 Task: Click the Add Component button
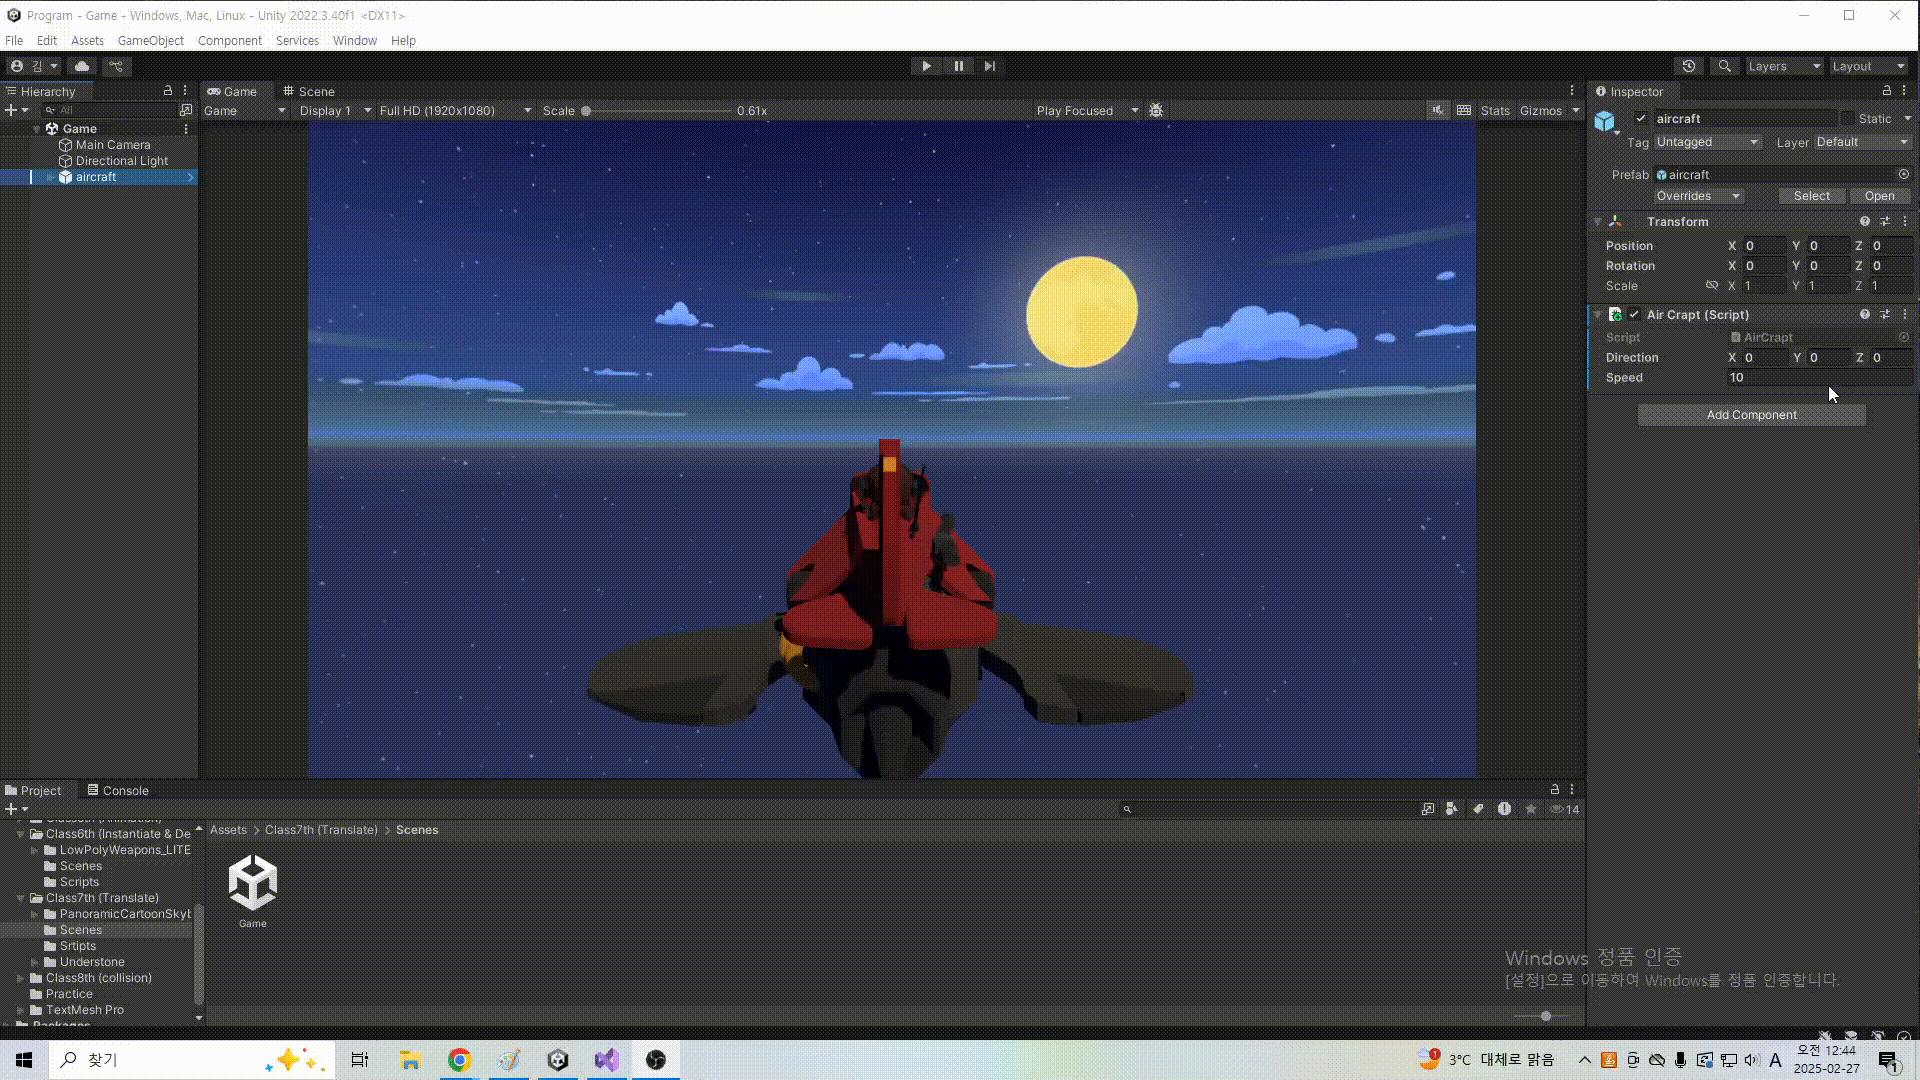(x=1751, y=415)
